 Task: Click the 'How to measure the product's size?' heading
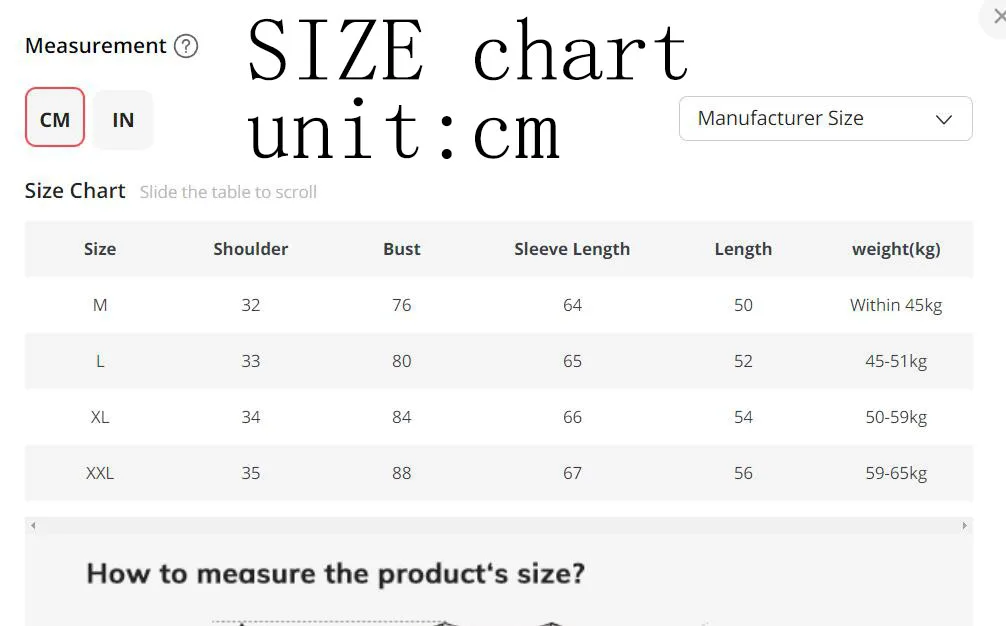(336, 573)
